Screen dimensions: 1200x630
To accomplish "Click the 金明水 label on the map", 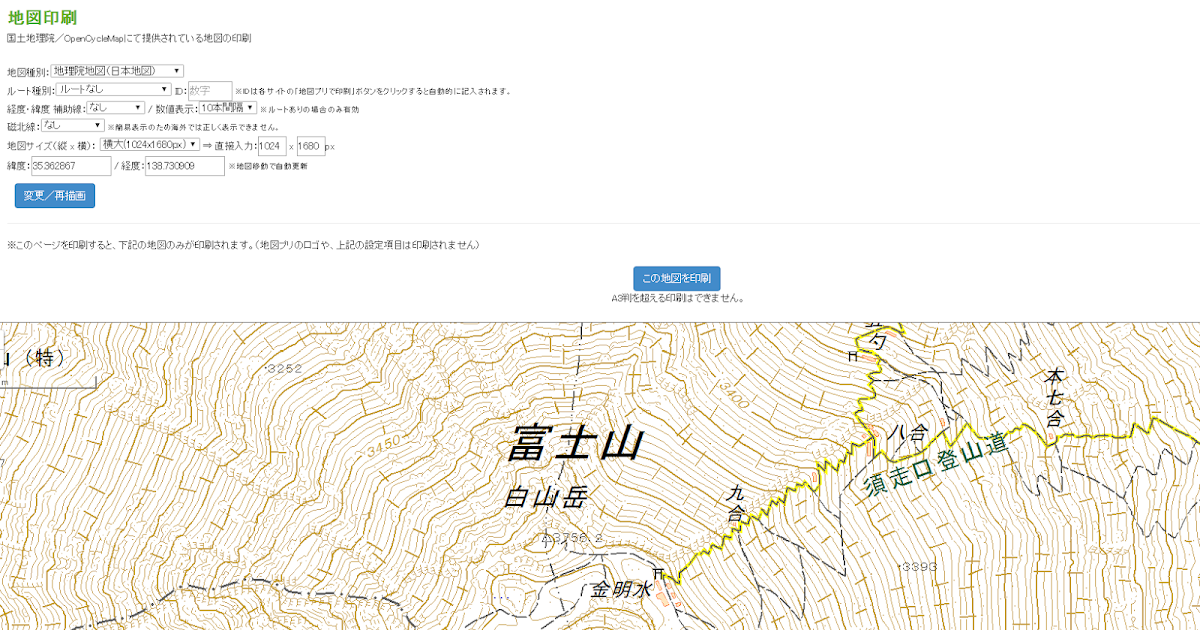I will (x=619, y=591).
